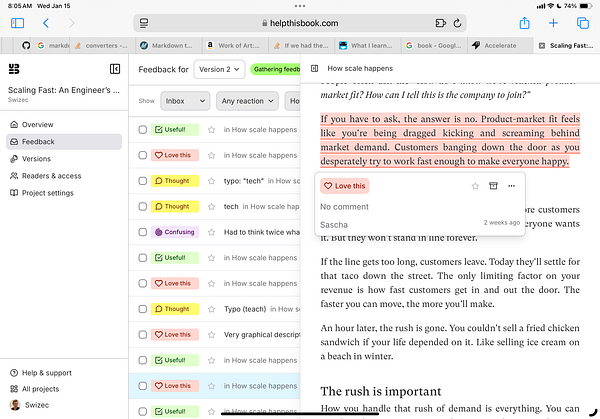The width and height of the screenshot is (600, 419).
Task: Go back with the browser back arrow
Action: click(x=46, y=23)
